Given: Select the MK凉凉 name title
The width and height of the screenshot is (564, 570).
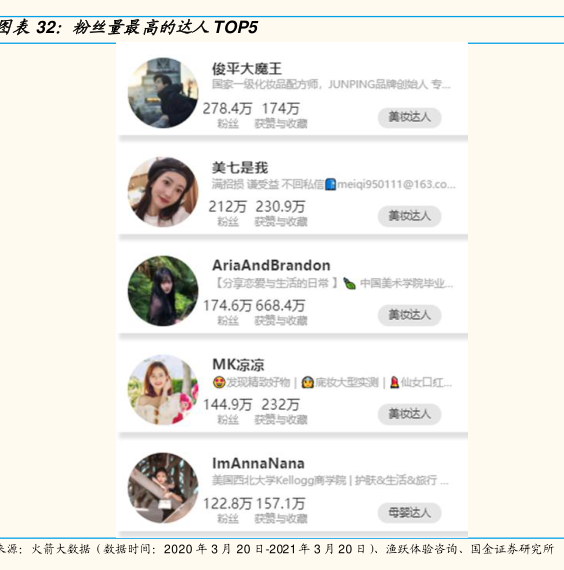Looking at the screenshot, I should 238,365.
